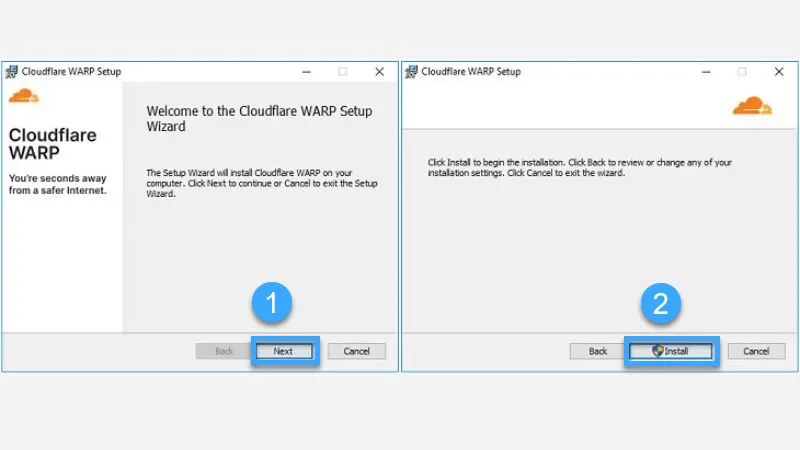Click the blue number 2 step badge
Image resolution: width=800 pixels, height=450 pixels.
pos(661,304)
